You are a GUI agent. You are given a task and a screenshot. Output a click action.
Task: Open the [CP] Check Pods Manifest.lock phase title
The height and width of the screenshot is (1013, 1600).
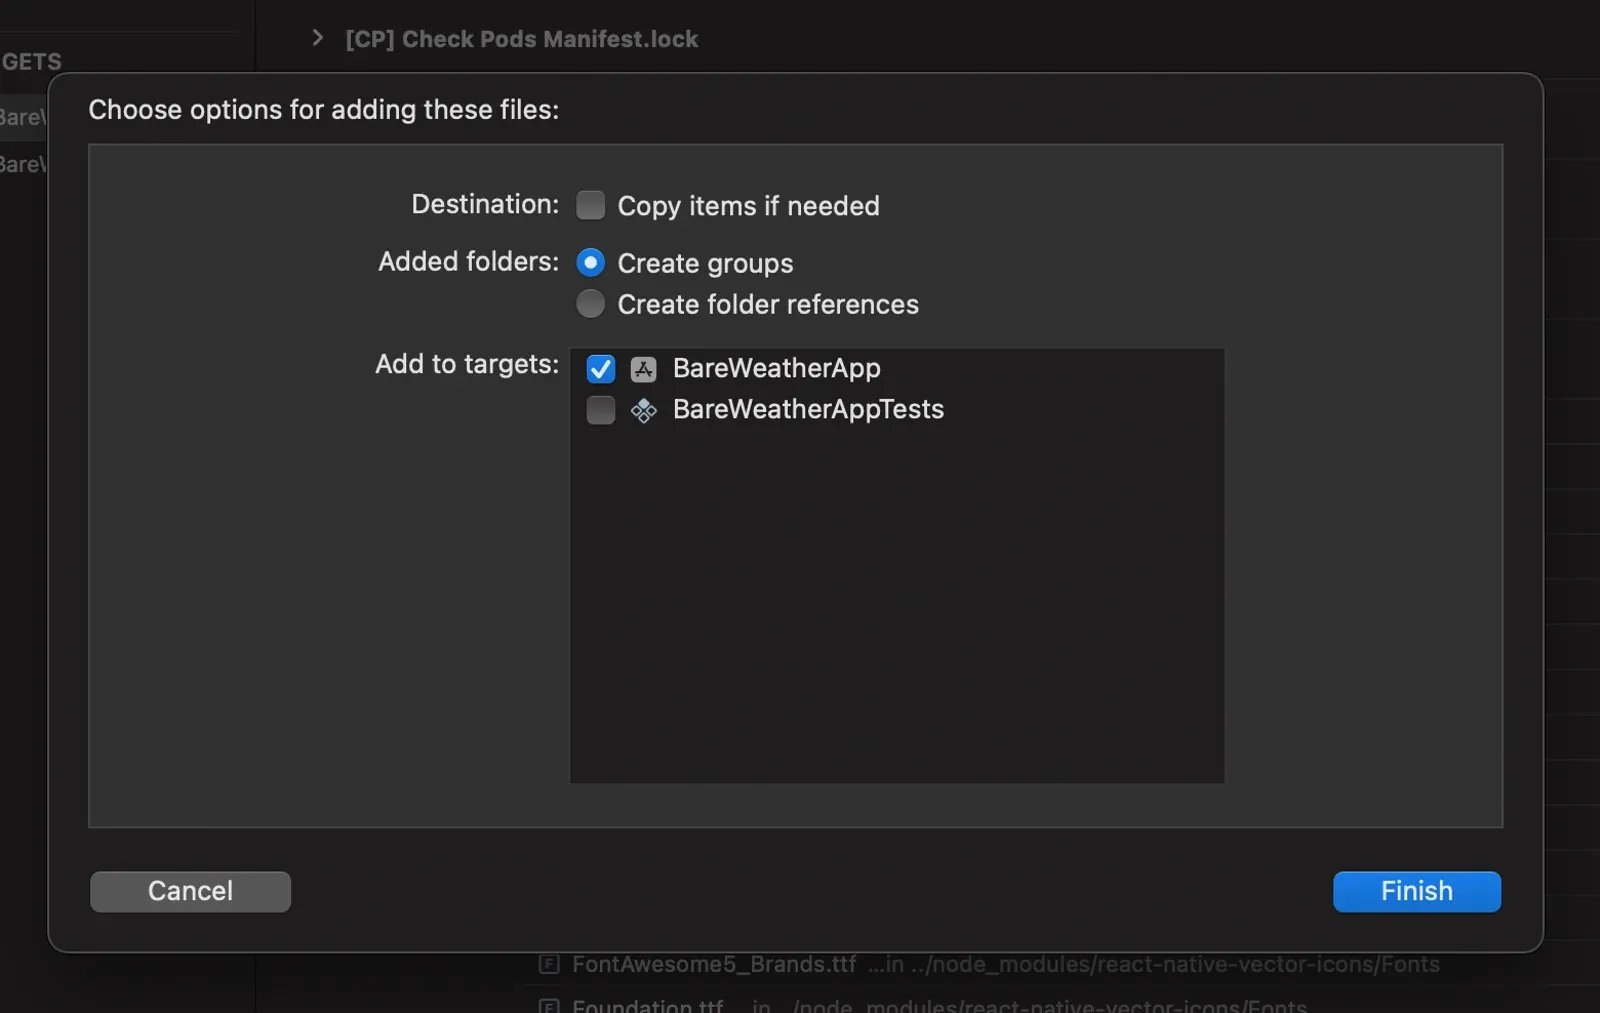click(x=521, y=39)
